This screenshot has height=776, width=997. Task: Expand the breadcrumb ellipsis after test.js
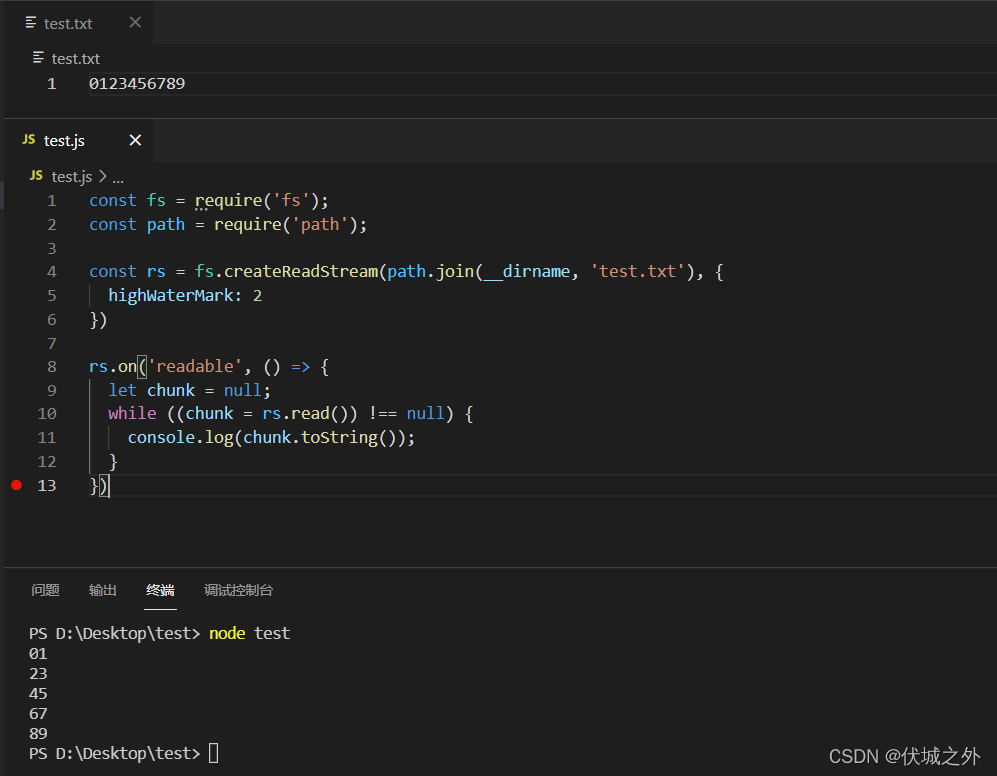point(117,176)
